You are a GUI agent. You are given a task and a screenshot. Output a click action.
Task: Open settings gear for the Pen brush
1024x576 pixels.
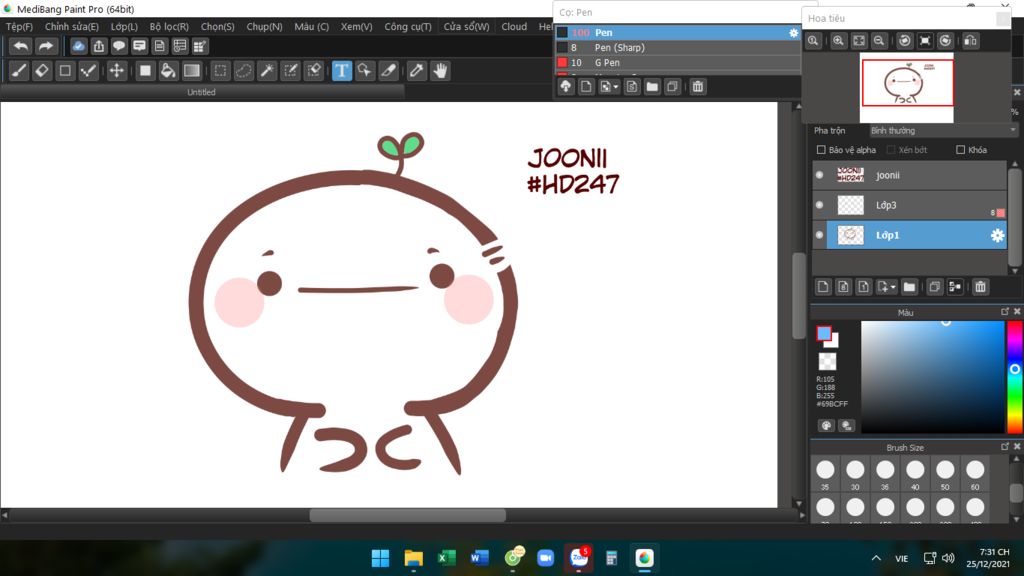793,33
